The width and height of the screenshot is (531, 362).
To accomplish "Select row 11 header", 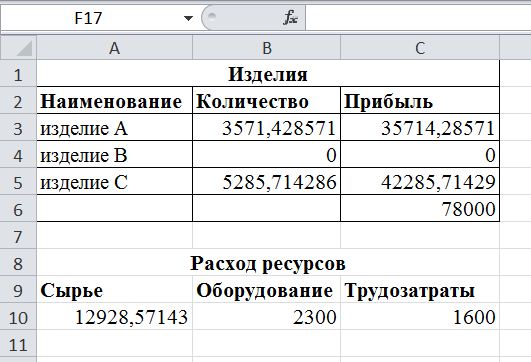I will (18, 344).
